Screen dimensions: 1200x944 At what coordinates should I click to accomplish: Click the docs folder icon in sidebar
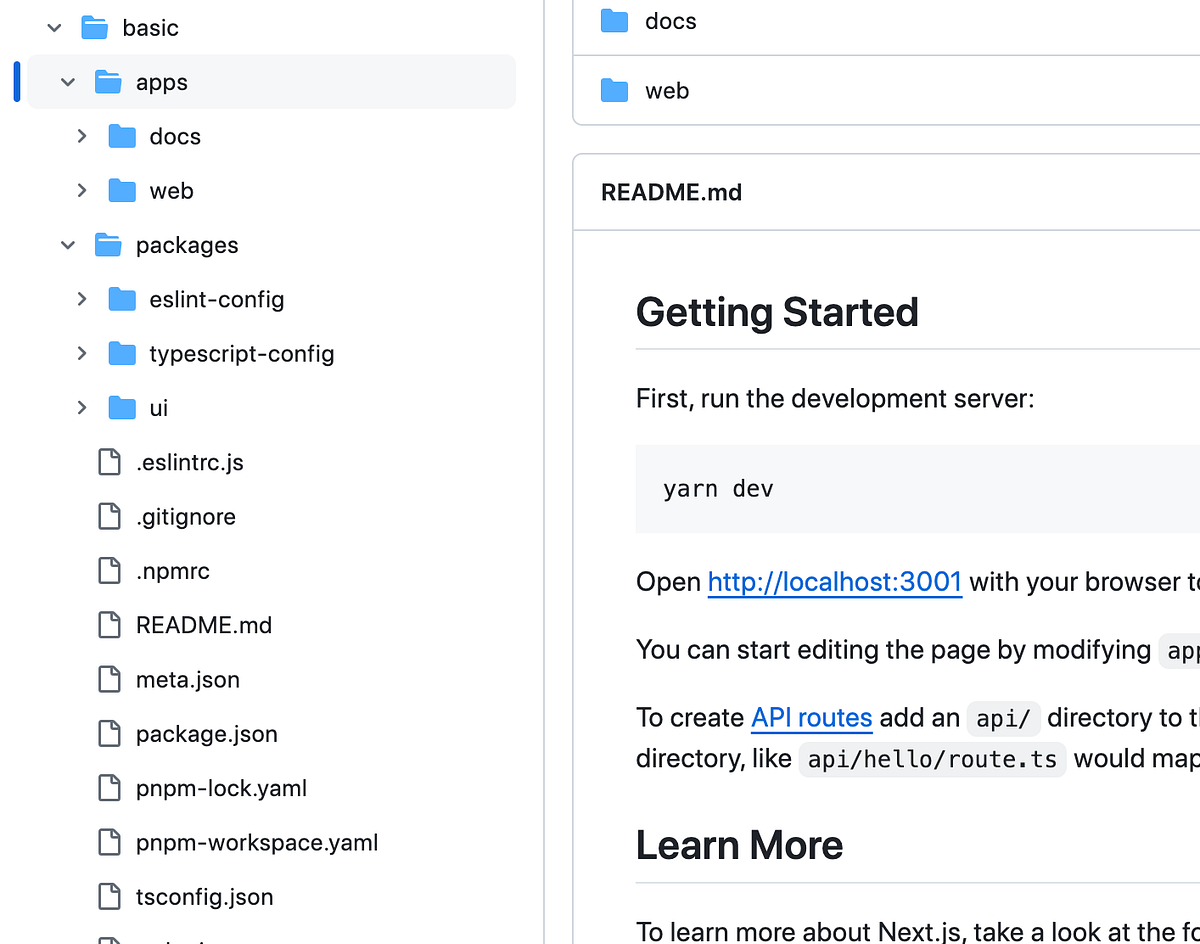tap(121, 136)
